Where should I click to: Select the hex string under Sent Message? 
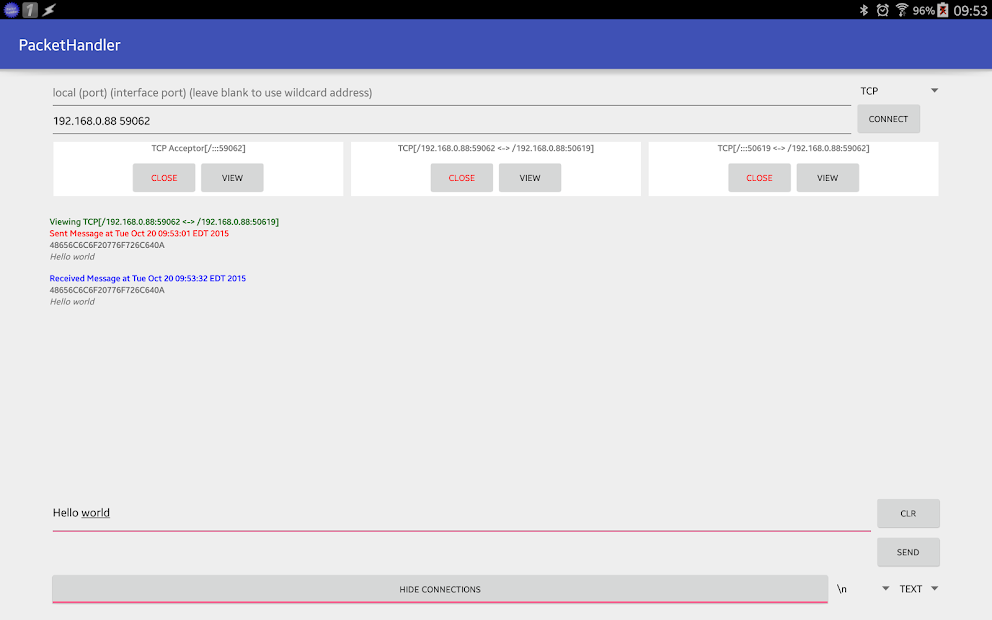pyautogui.click(x=107, y=245)
